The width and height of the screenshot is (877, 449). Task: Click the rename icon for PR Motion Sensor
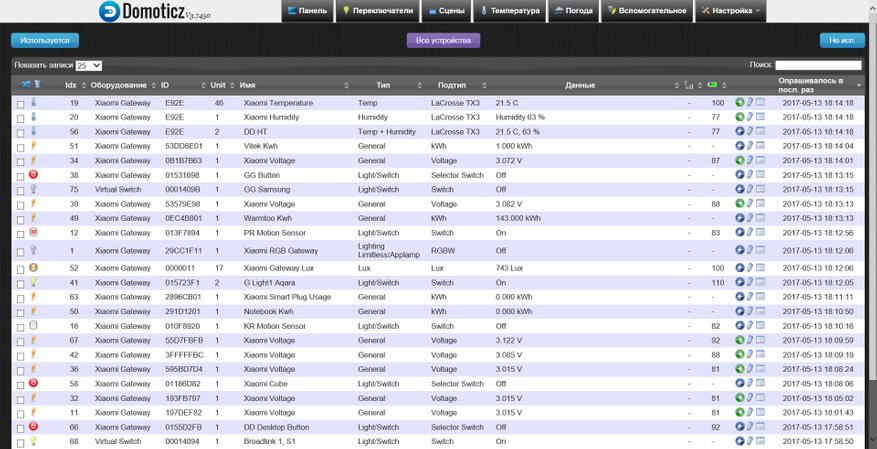click(x=750, y=232)
